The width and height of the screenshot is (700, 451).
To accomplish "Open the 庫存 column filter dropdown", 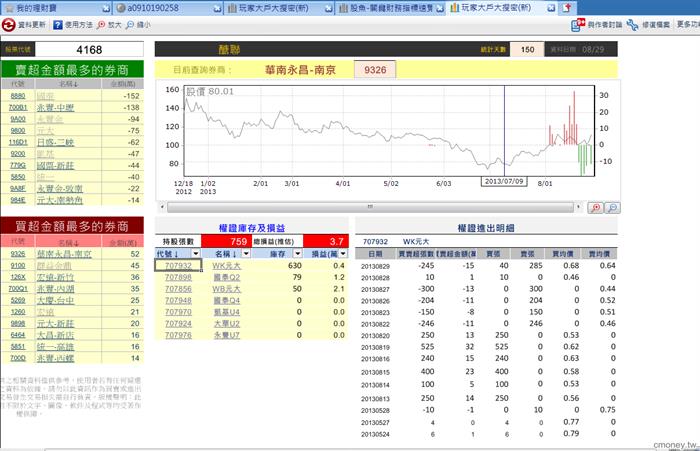I will click(298, 254).
